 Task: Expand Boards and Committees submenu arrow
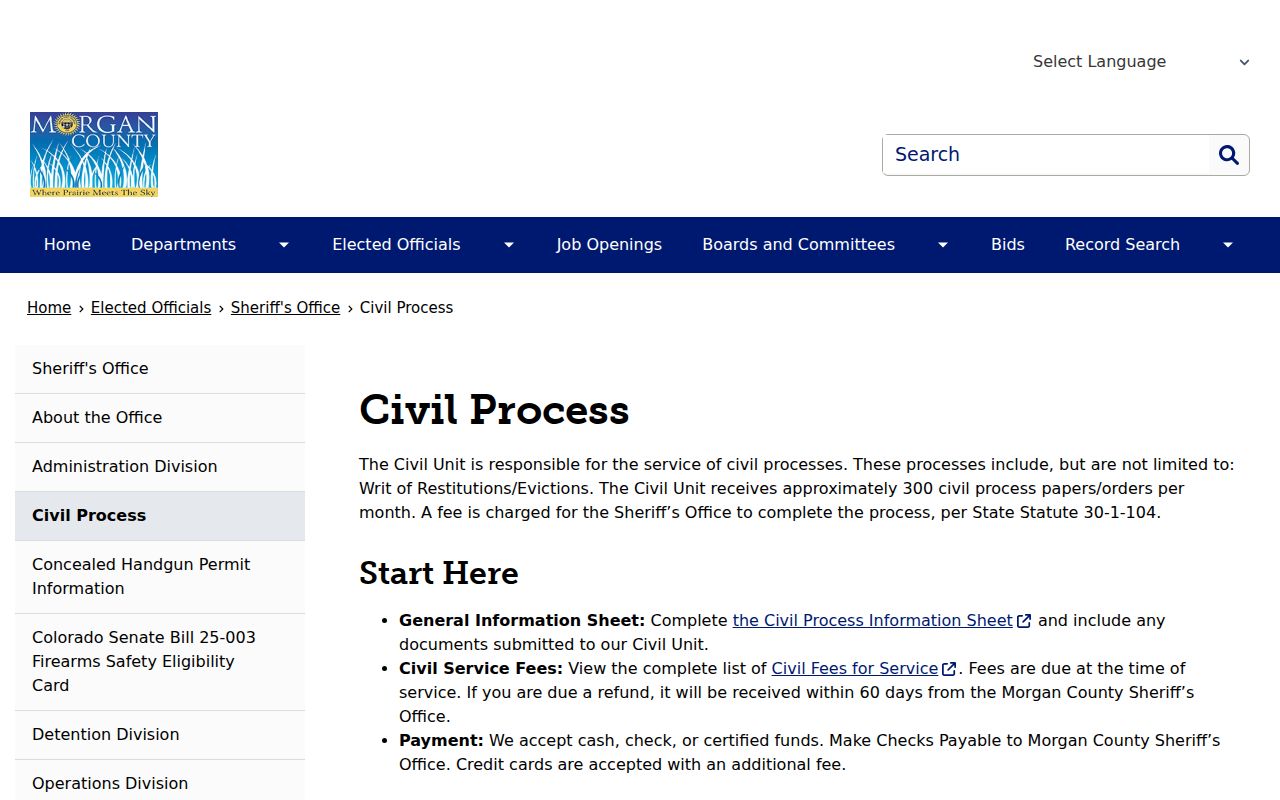tap(943, 245)
